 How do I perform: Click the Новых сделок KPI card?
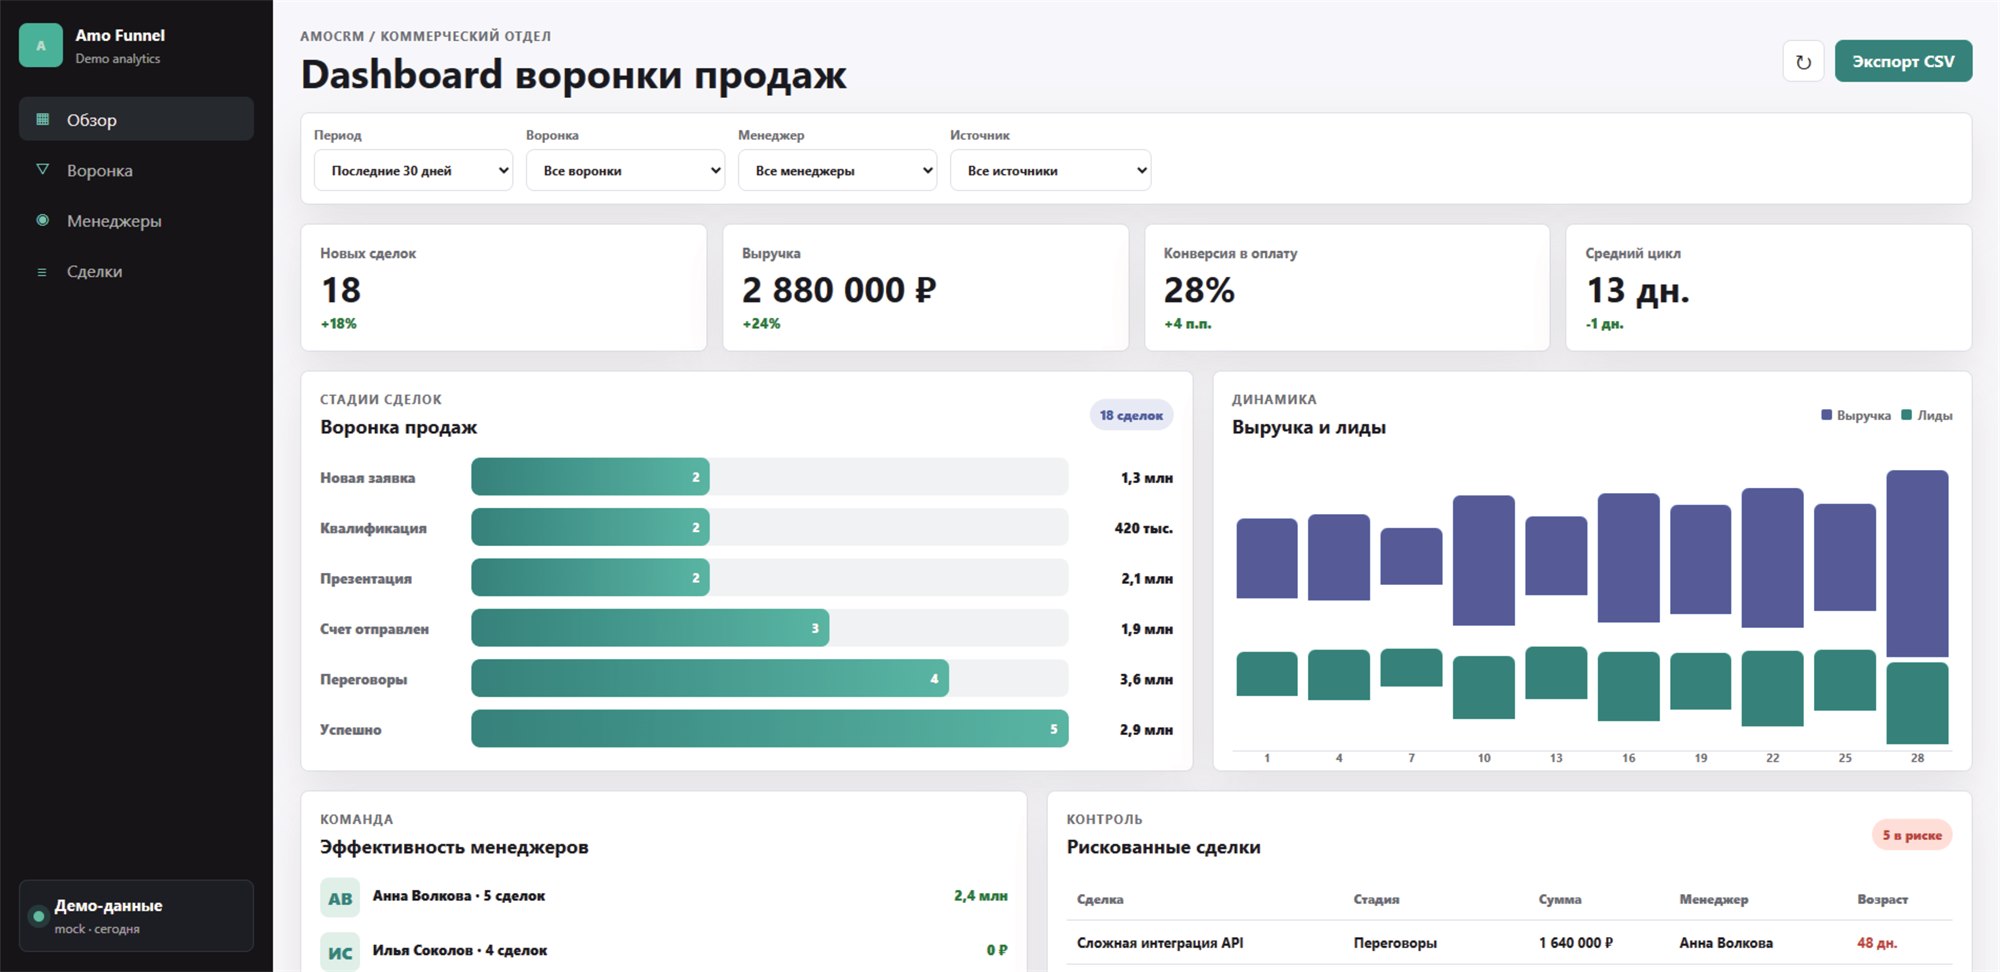[x=504, y=287]
